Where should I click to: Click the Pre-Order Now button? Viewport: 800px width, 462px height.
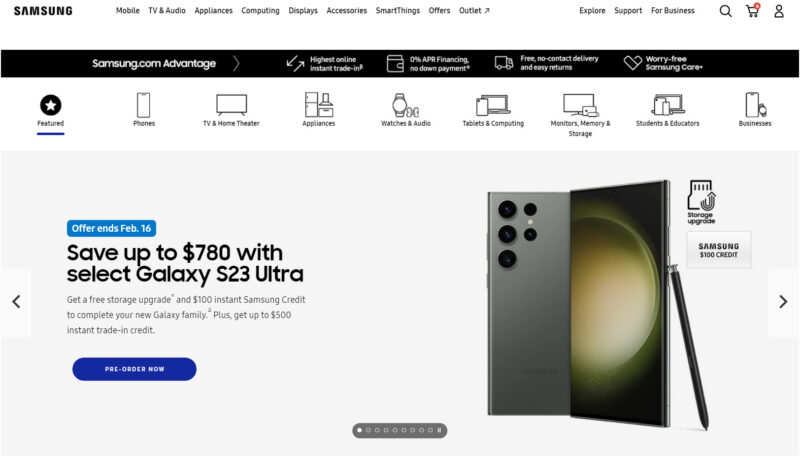(134, 369)
